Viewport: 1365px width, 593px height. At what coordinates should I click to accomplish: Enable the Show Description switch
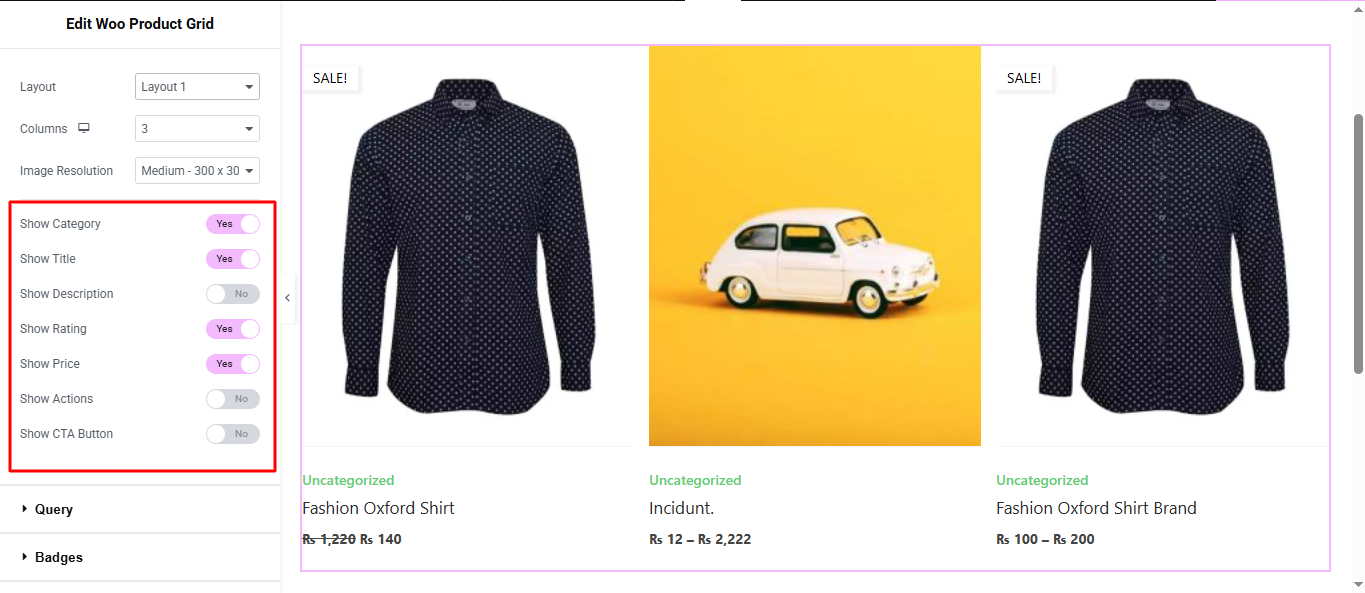click(232, 294)
